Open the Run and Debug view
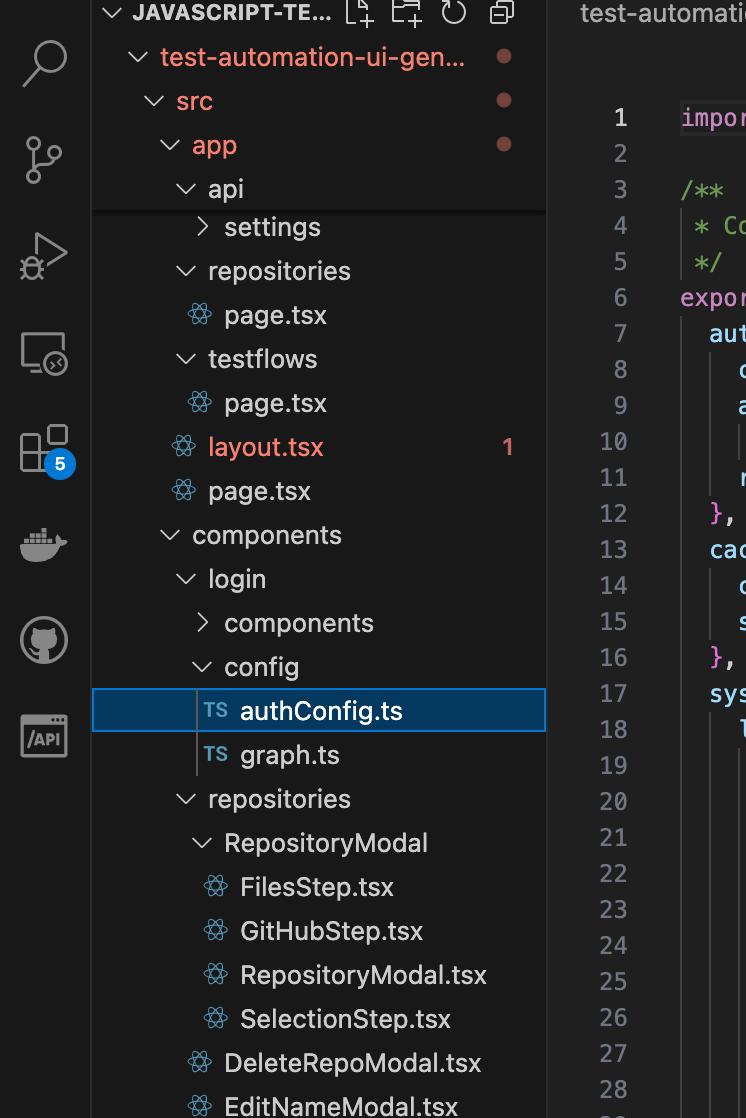This screenshot has height=1118, width=746. point(44,256)
